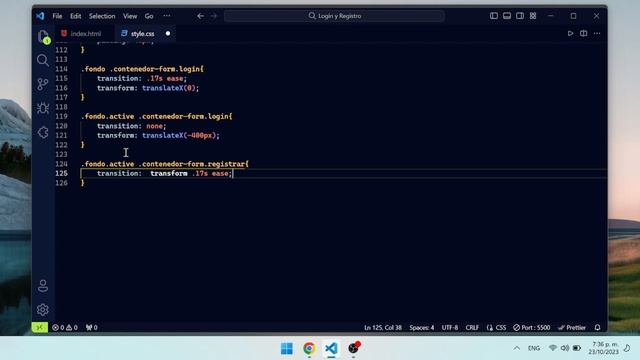
Task: Click the VS Code logo icon
Action: (x=40, y=16)
